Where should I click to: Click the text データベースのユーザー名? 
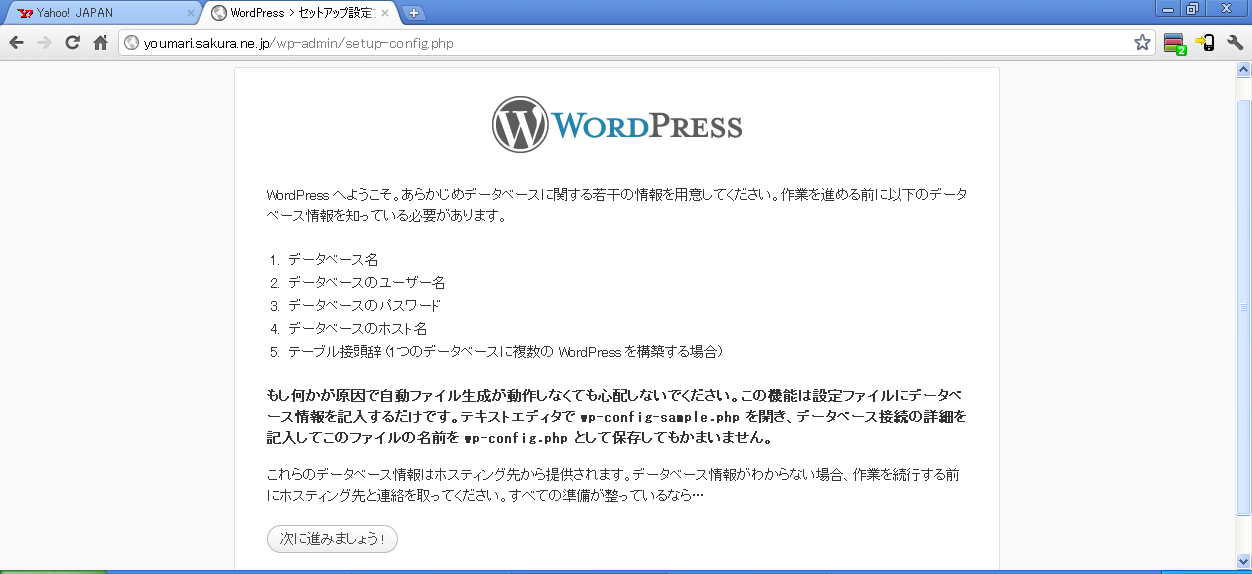click(366, 282)
